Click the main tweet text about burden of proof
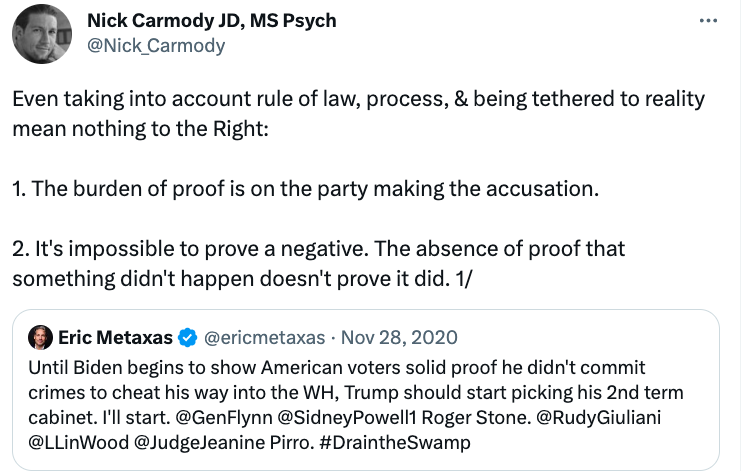Screen dimensions: 744x471 point(306,189)
